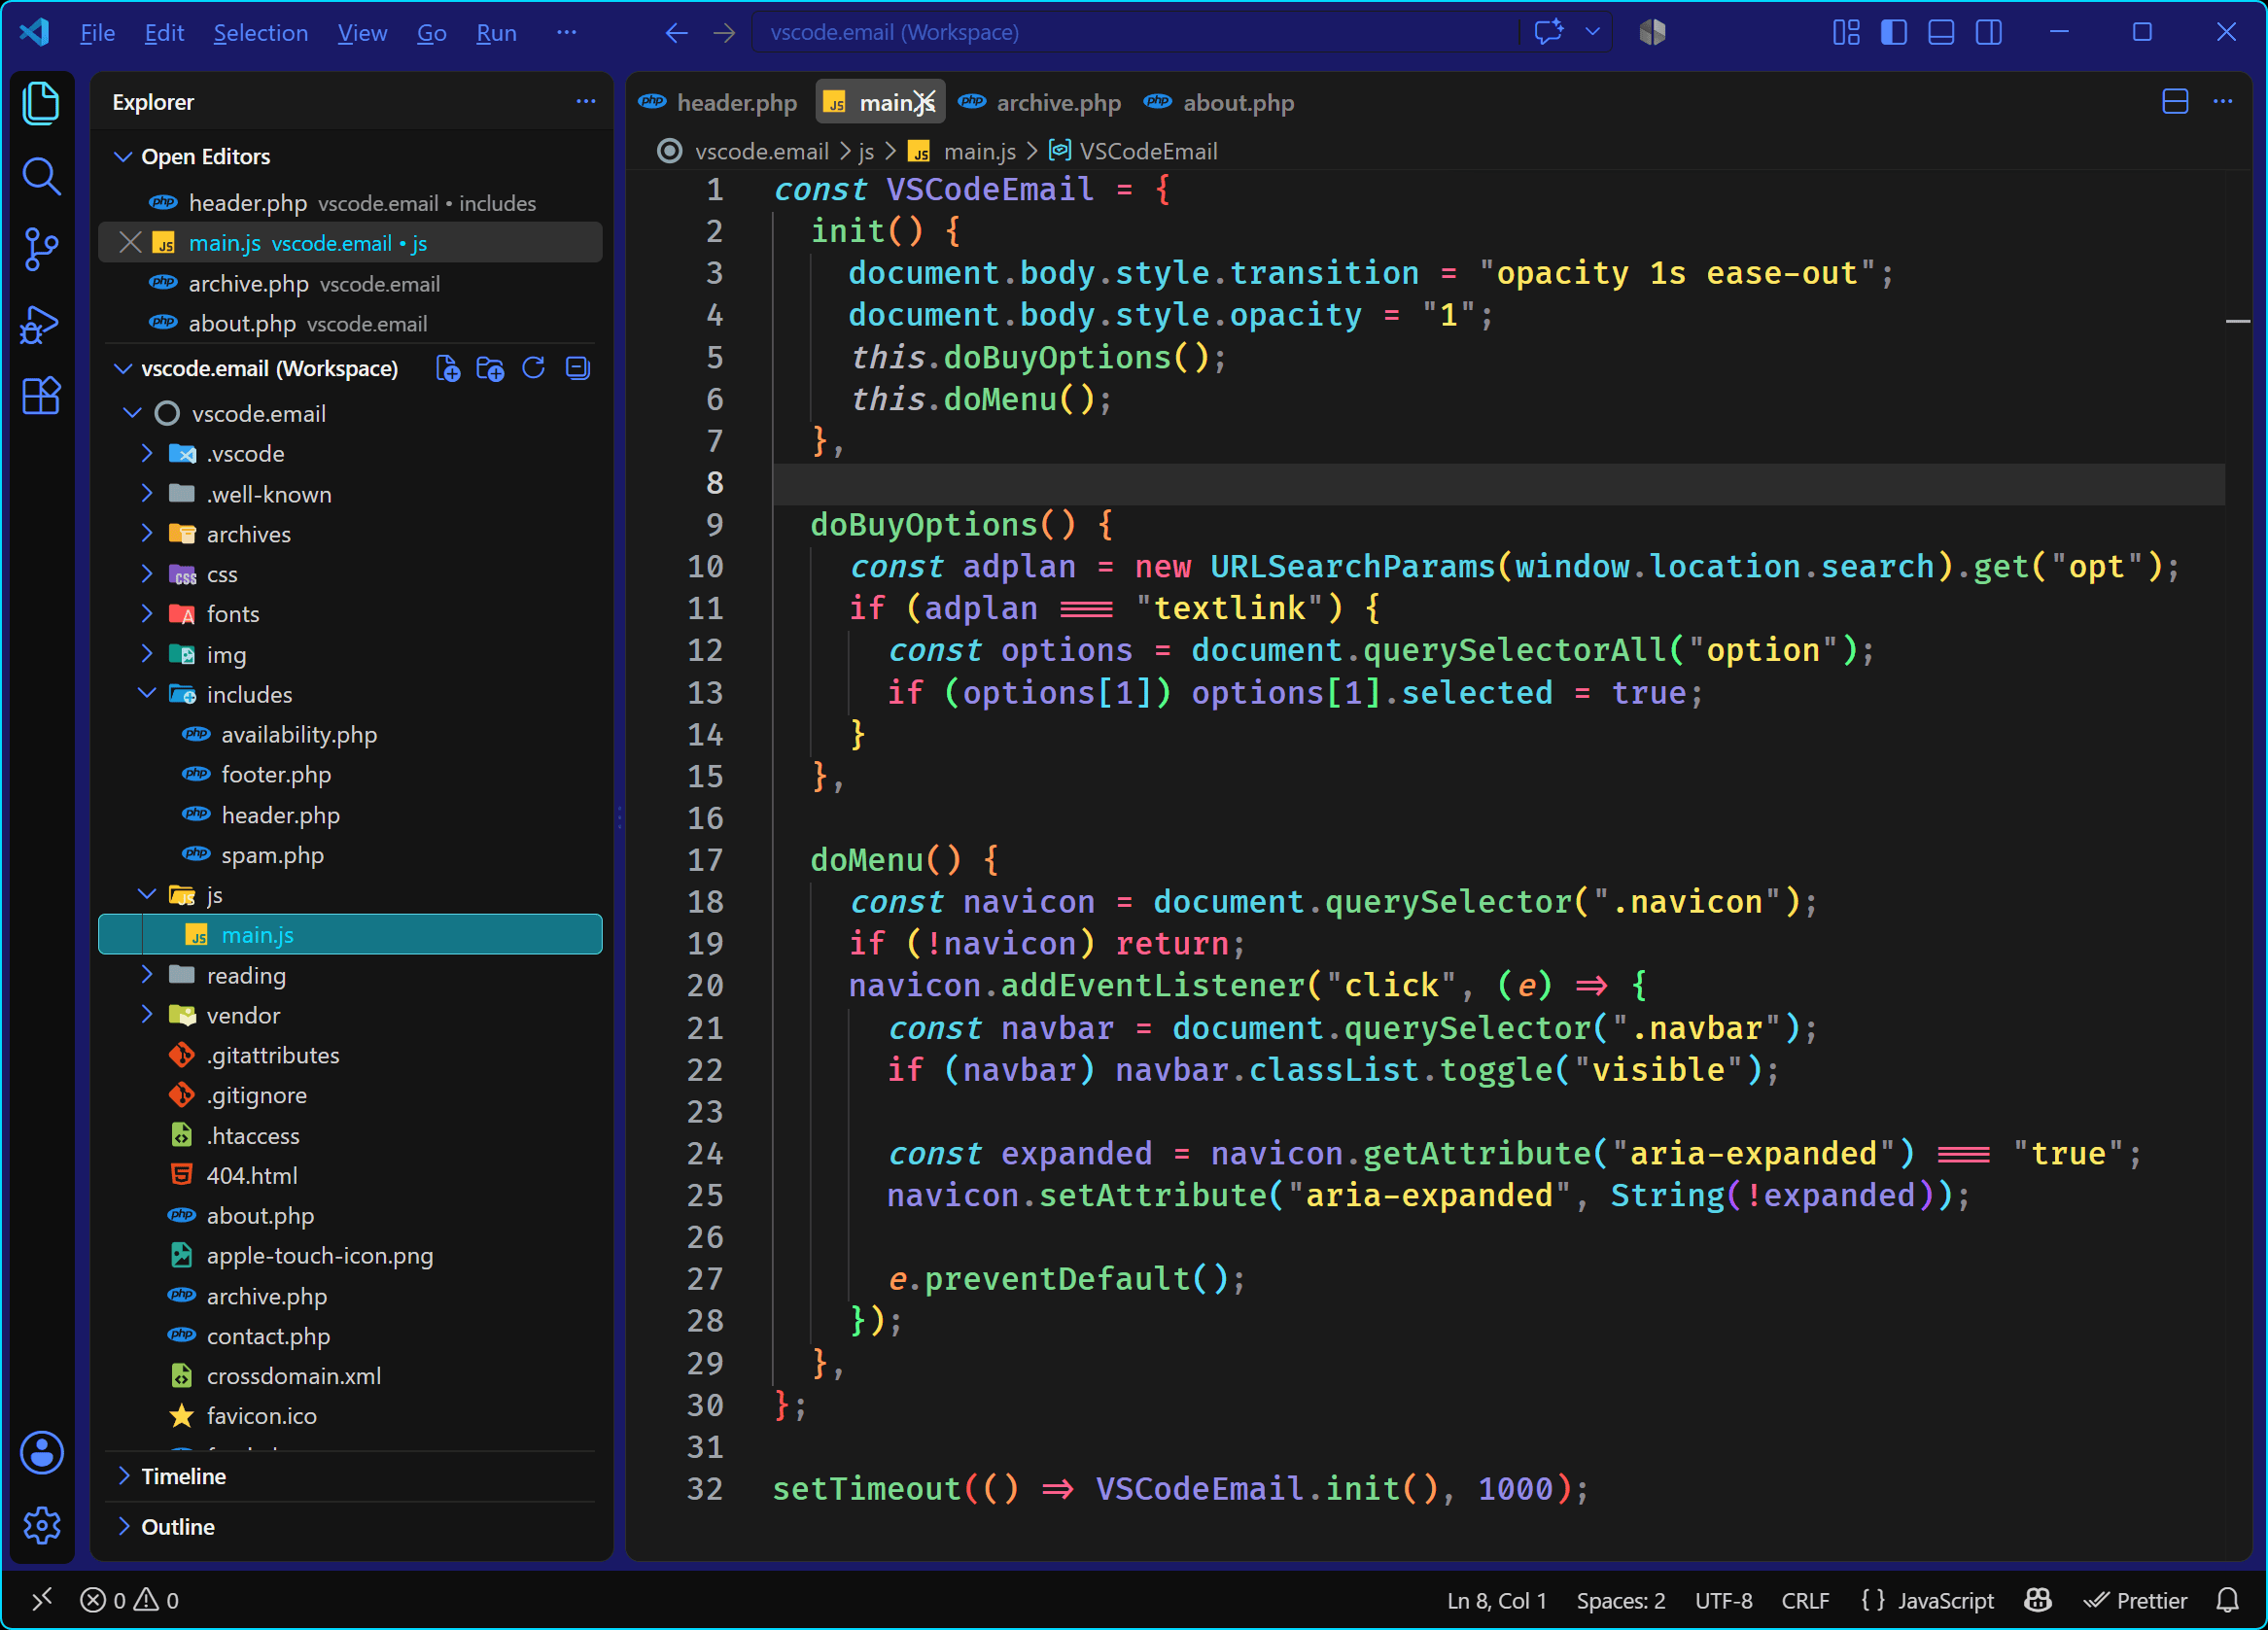
Task: Expand the css folder
Action: point(147,574)
